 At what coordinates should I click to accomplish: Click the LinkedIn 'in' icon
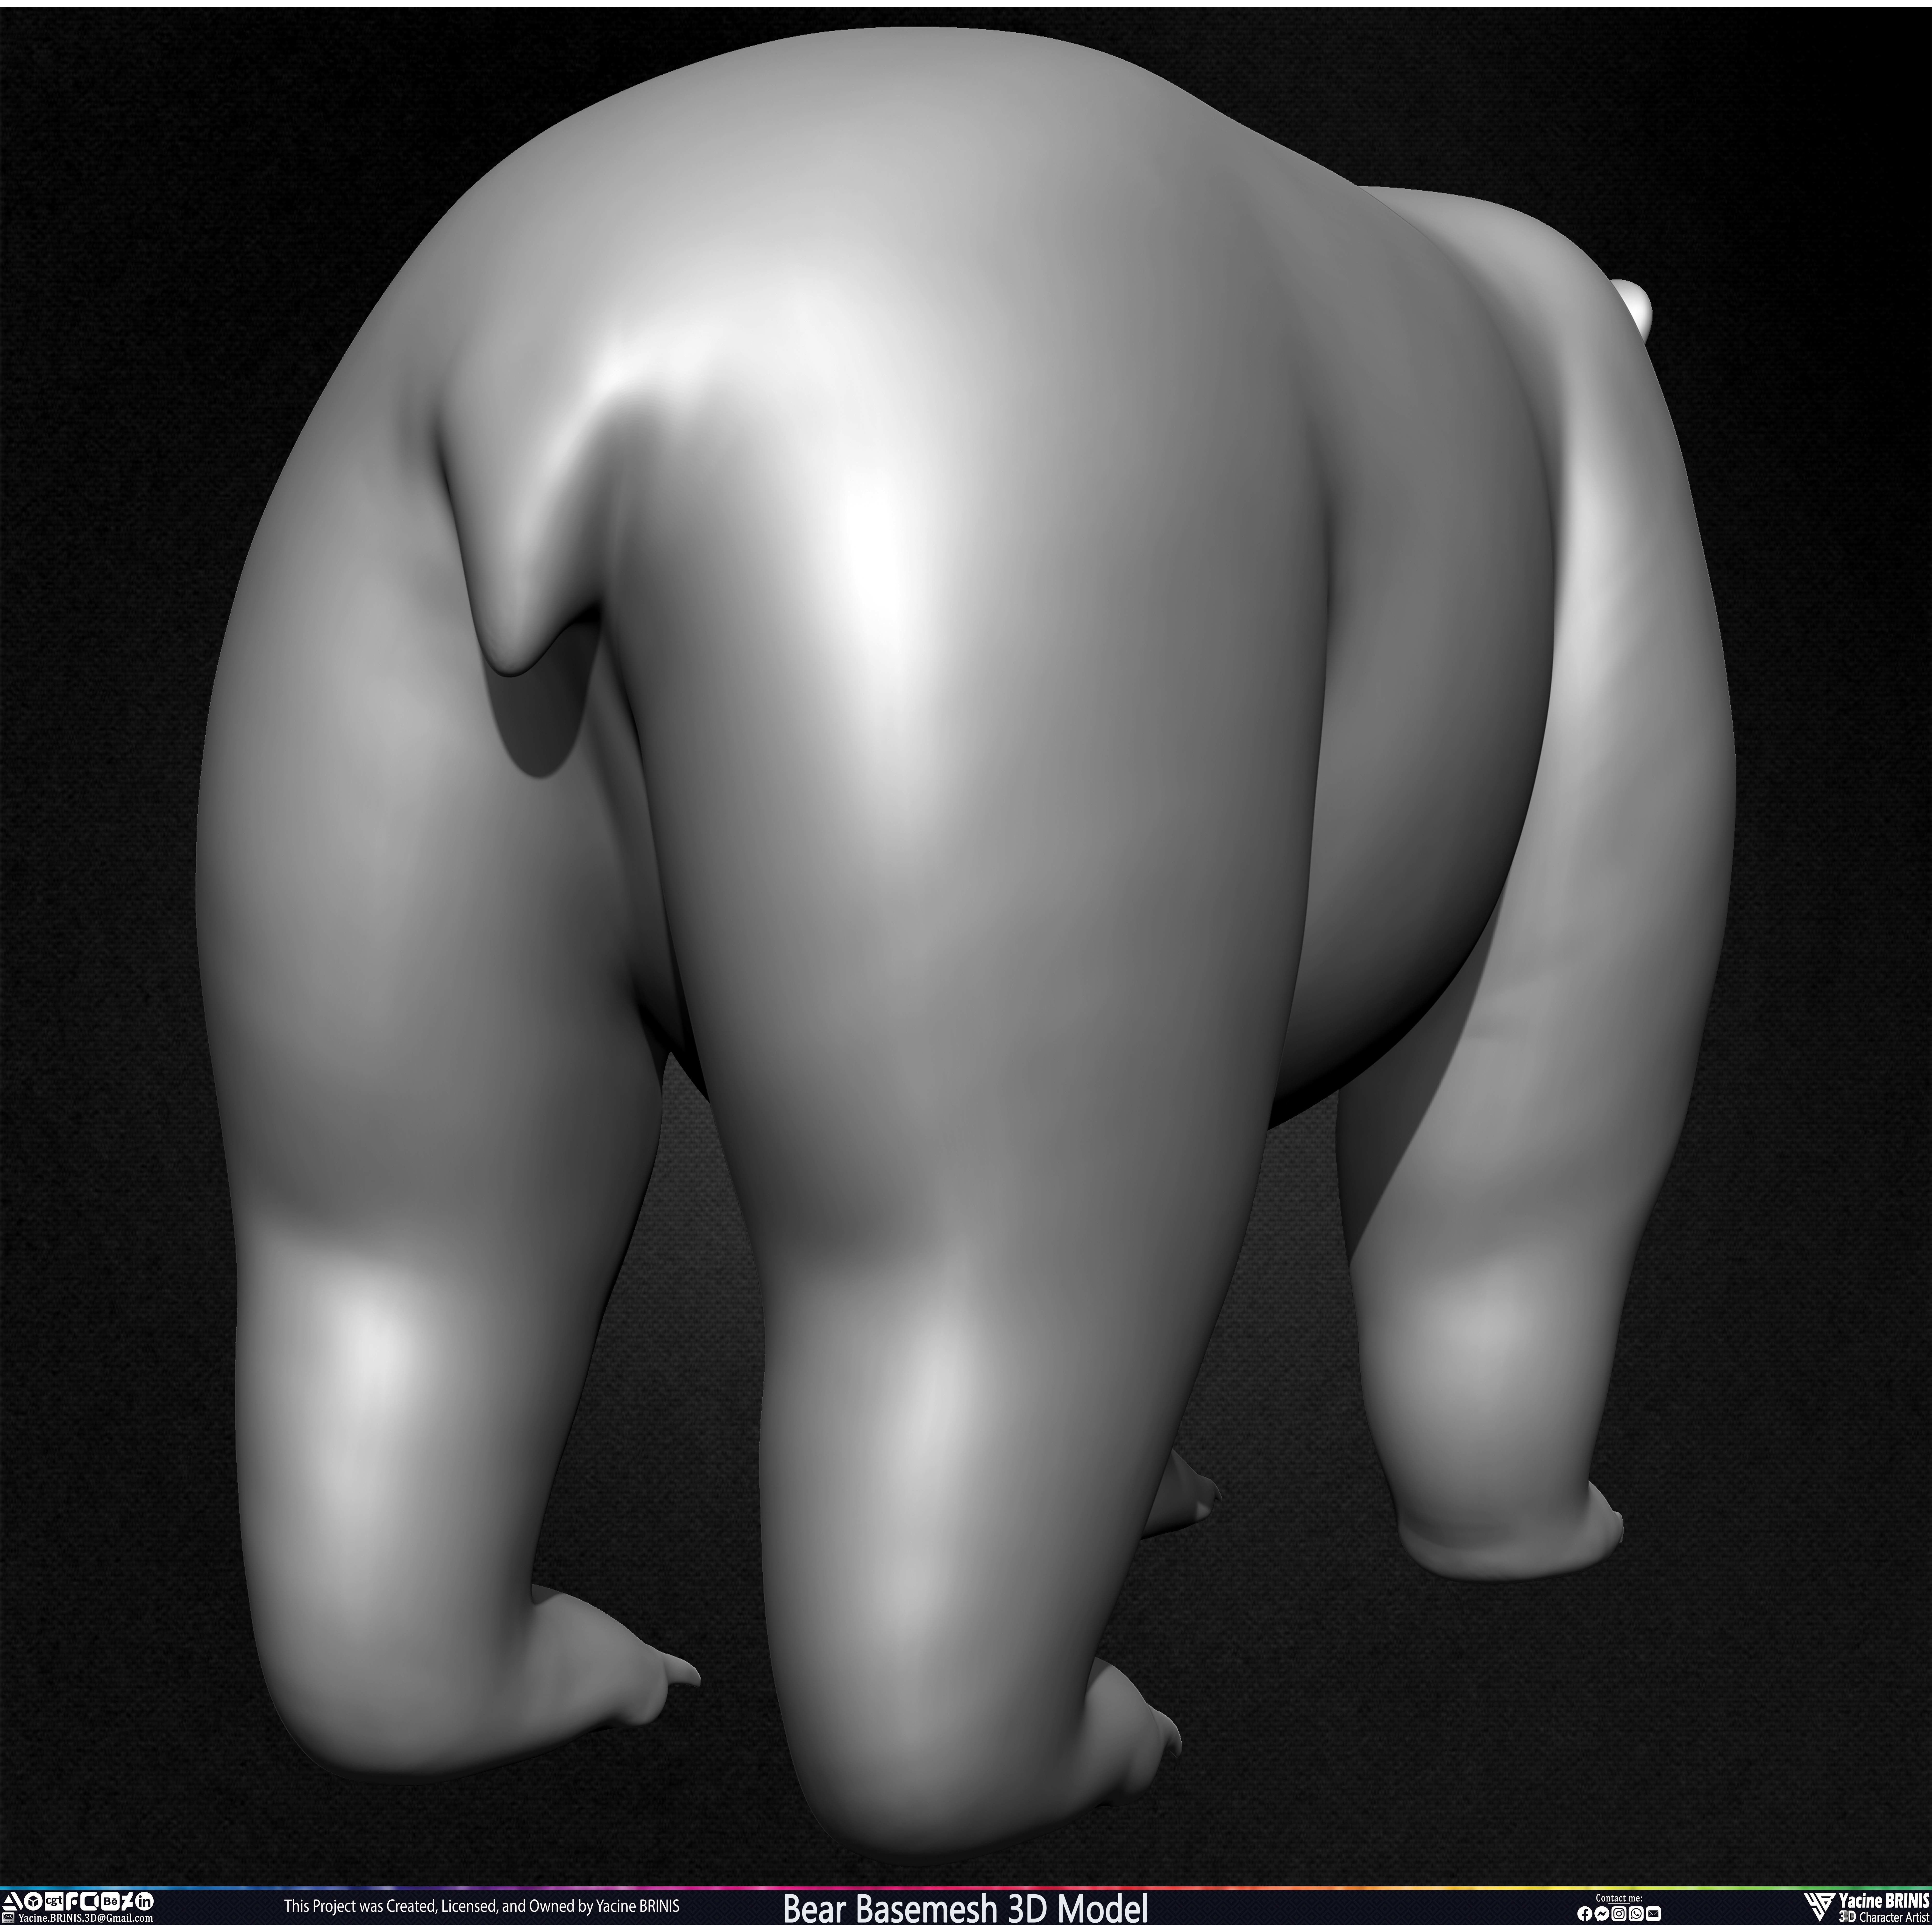144,1901
